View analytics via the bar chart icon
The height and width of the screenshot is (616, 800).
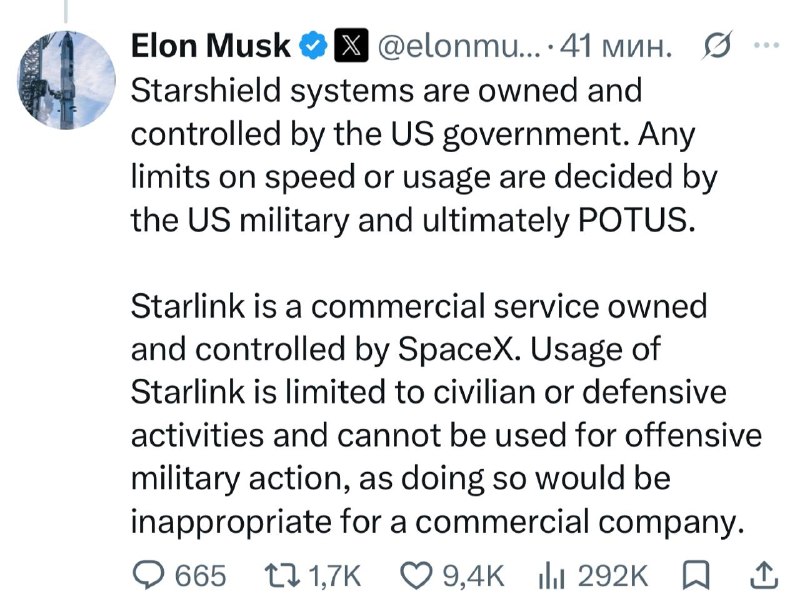[x=552, y=577]
